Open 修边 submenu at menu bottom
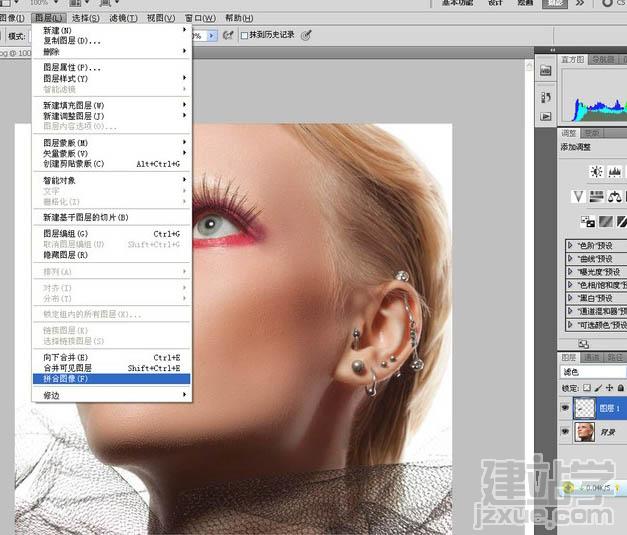The width and height of the screenshot is (627, 535). tap(111, 395)
